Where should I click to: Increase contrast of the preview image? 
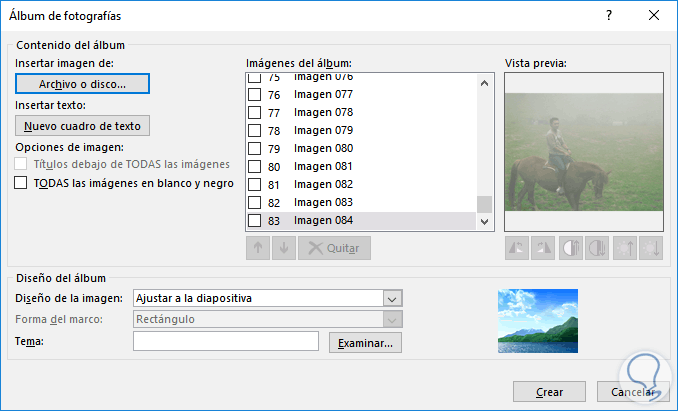click(x=571, y=248)
